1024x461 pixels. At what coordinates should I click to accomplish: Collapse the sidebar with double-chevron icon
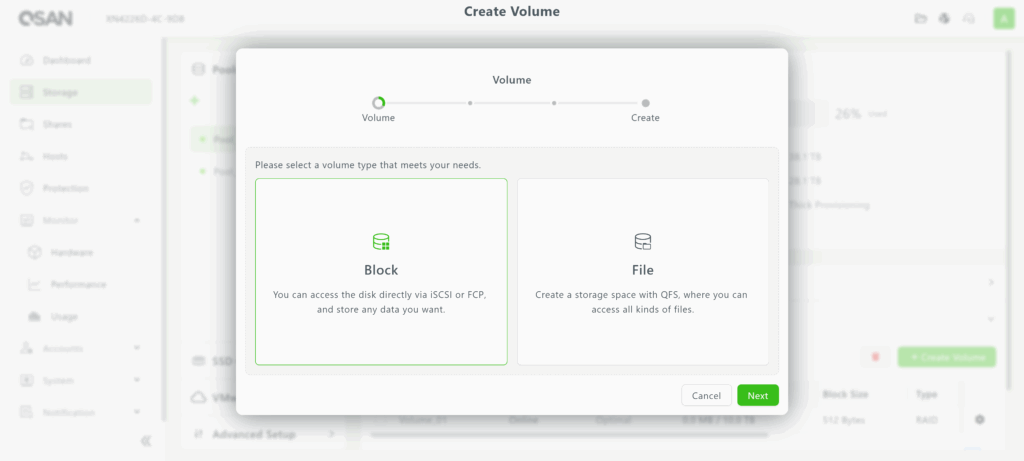[145, 440]
